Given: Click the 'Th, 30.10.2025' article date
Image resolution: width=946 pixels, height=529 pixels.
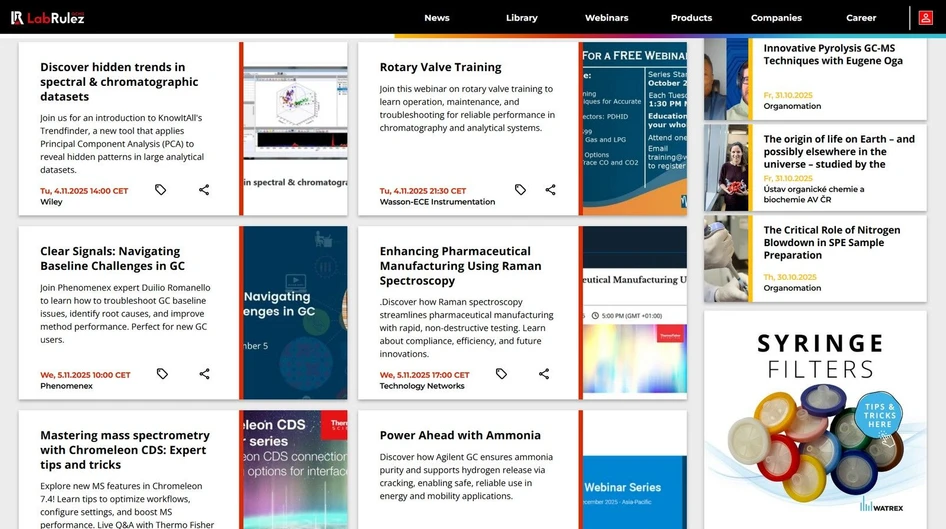Looking at the screenshot, I should coord(790,277).
